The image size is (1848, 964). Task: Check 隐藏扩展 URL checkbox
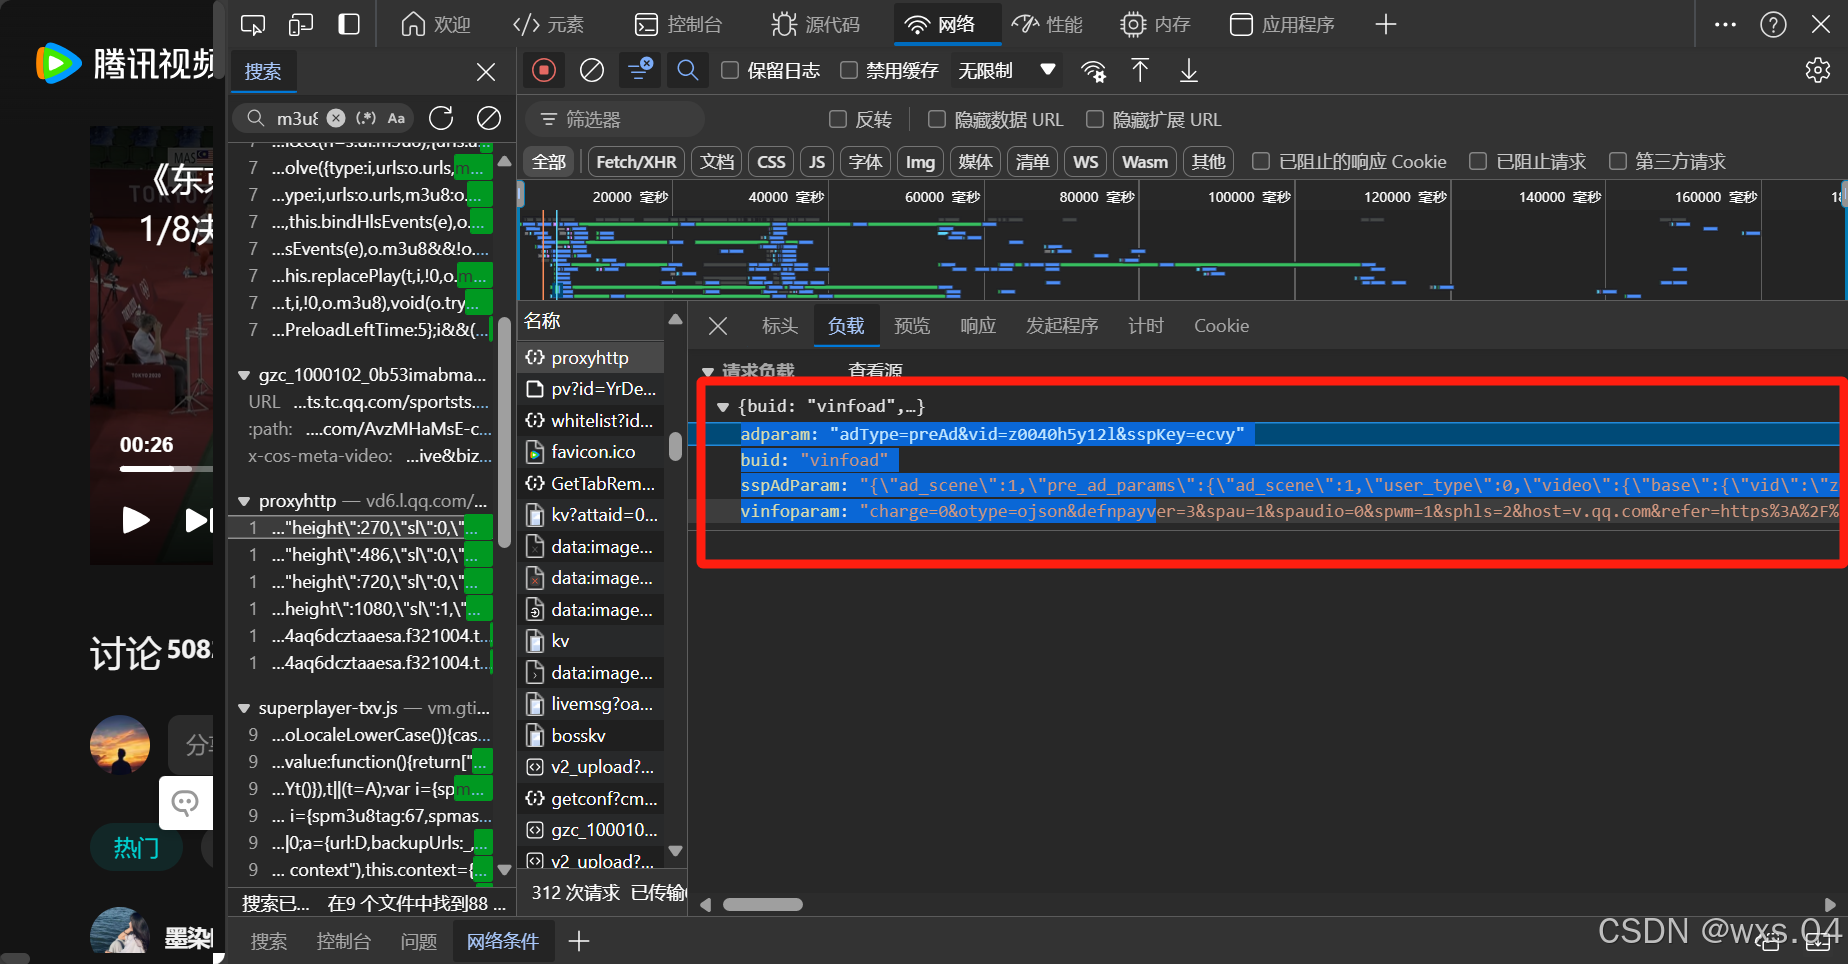(x=1095, y=119)
